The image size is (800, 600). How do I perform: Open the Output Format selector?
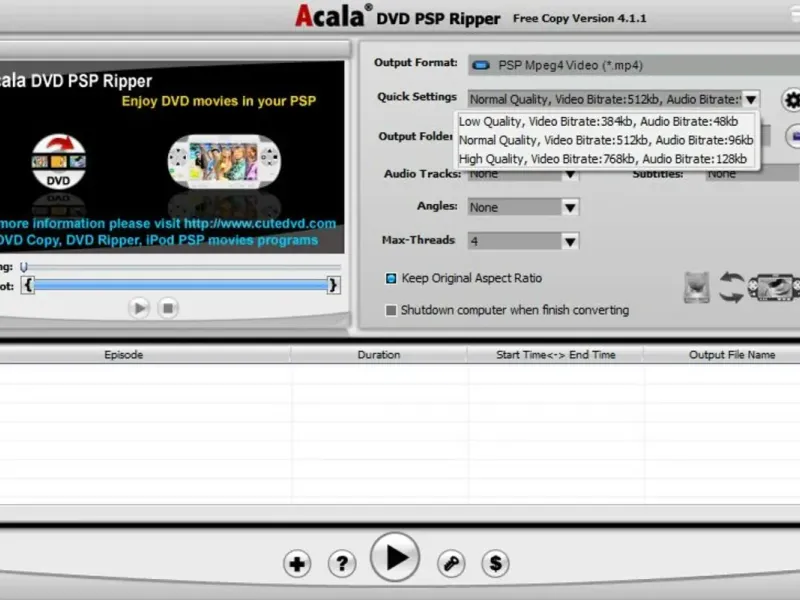(x=634, y=65)
